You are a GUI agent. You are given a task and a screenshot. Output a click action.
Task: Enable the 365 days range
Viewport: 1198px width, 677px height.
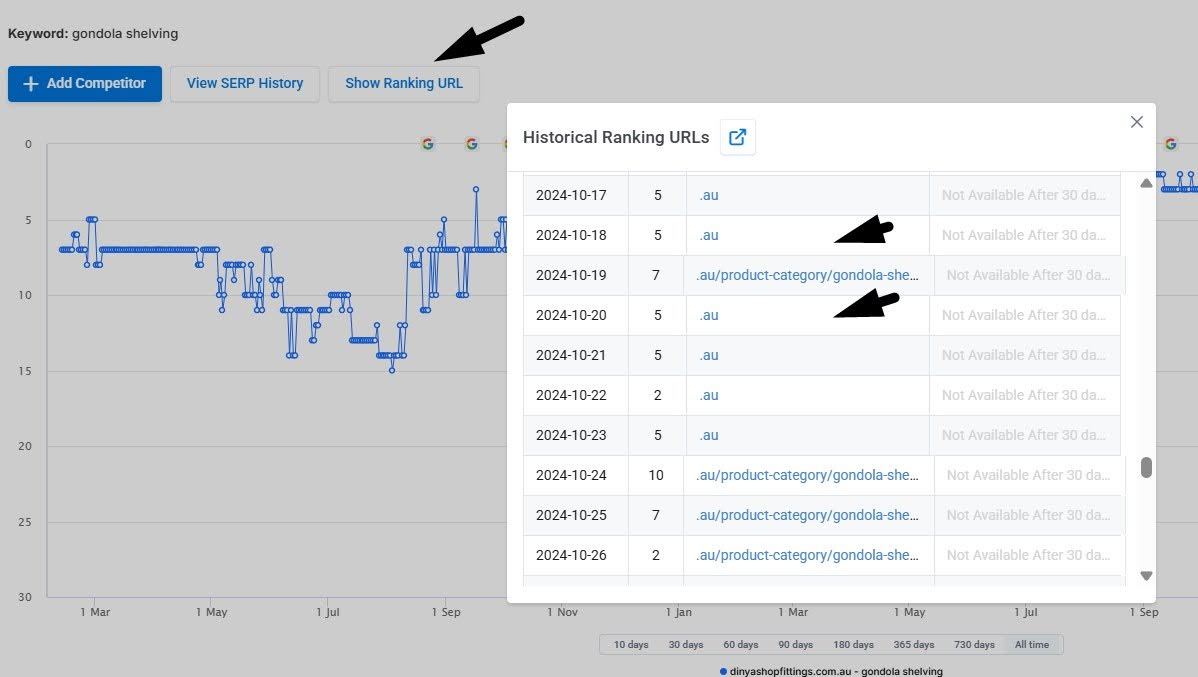coord(913,644)
